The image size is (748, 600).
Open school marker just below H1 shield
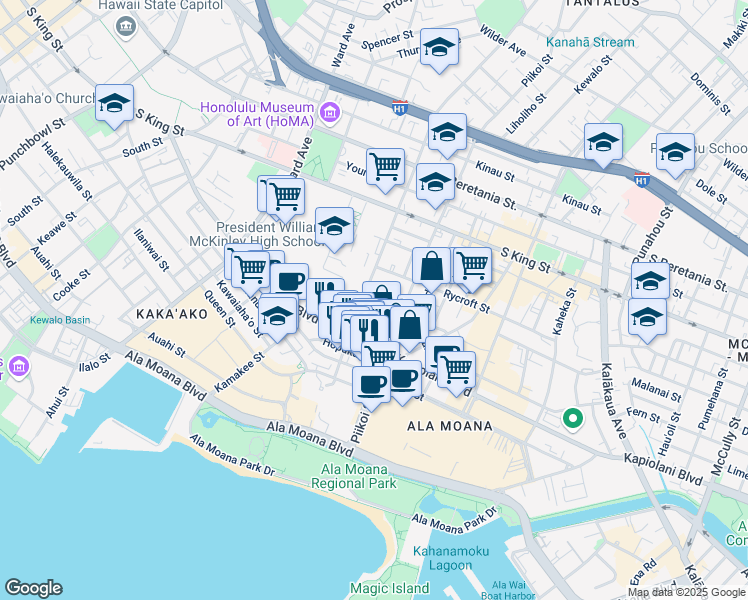447,136
